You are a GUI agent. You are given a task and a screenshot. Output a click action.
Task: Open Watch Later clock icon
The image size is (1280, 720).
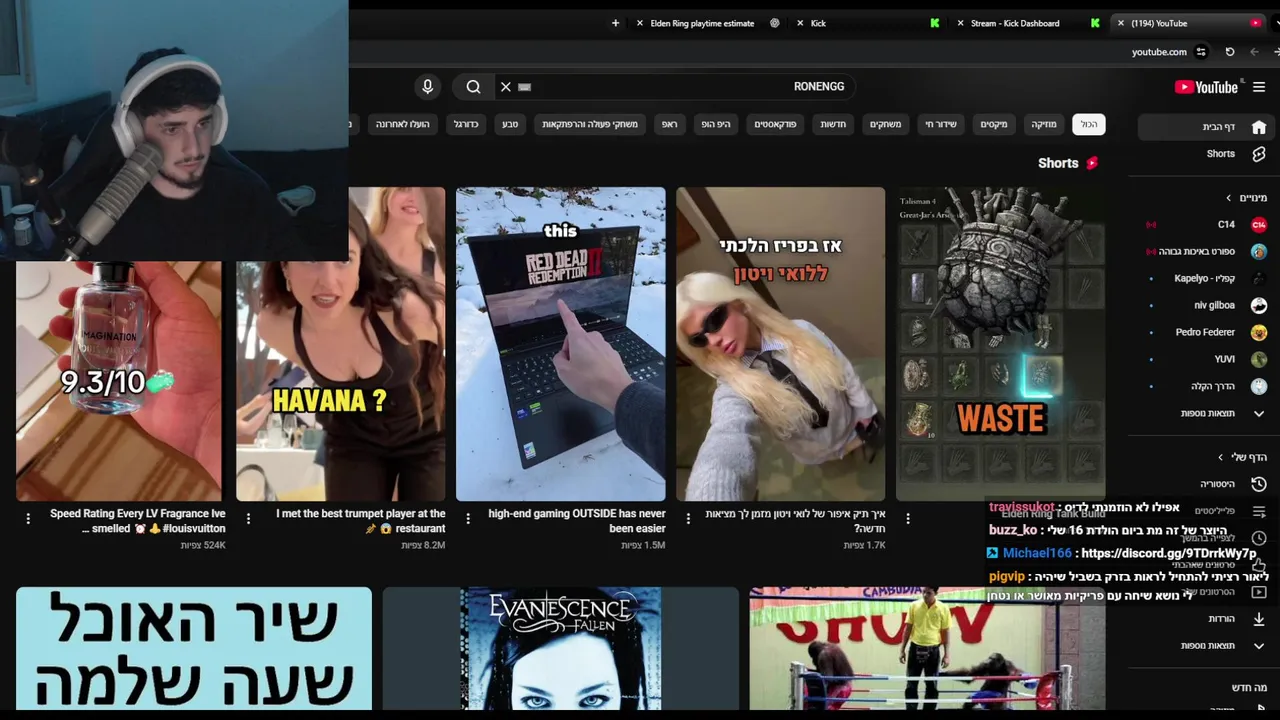pos(1259,538)
